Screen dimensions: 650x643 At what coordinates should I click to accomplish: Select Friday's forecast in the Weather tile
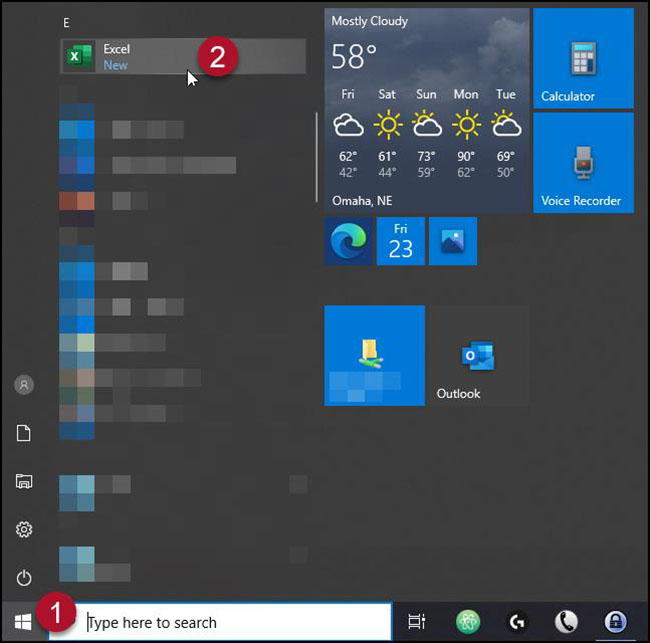point(348,133)
